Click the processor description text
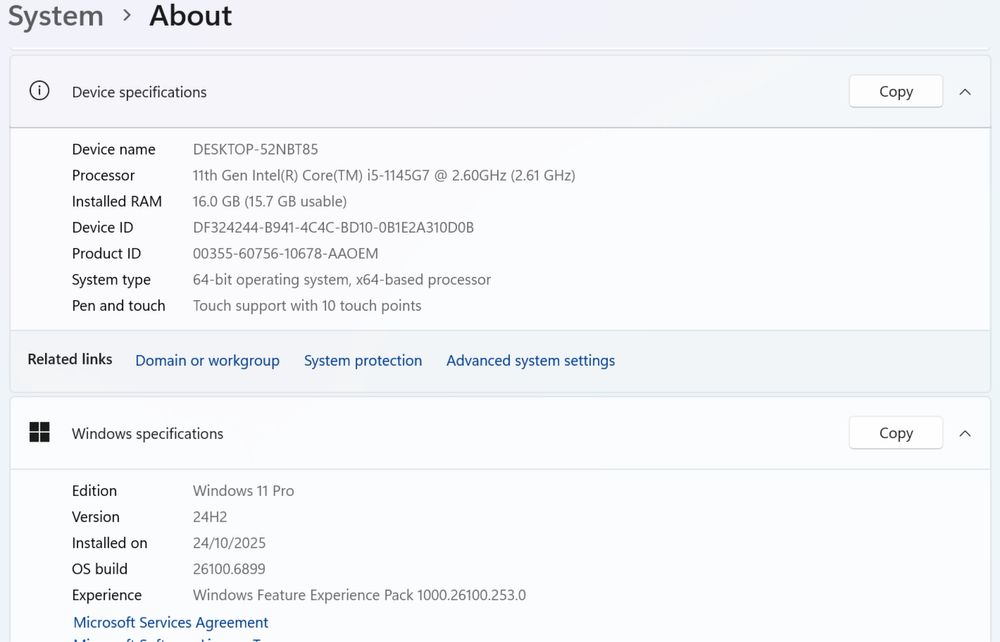1000x642 pixels. point(383,175)
